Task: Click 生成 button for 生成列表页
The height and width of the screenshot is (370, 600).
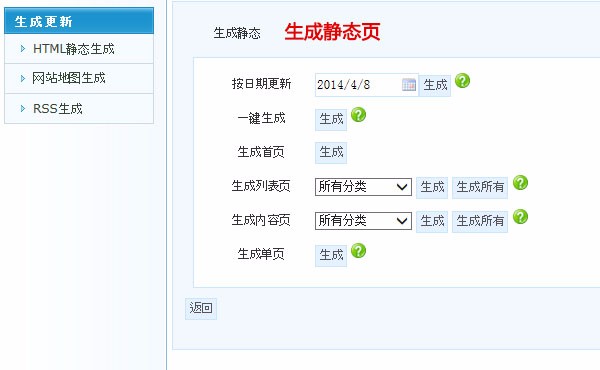Action: click(x=432, y=187)
